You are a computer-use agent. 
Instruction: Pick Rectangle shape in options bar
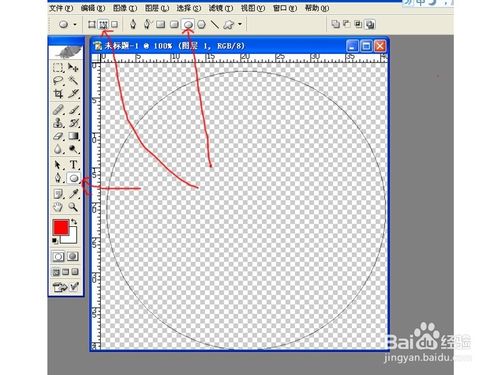coord(161,24)
